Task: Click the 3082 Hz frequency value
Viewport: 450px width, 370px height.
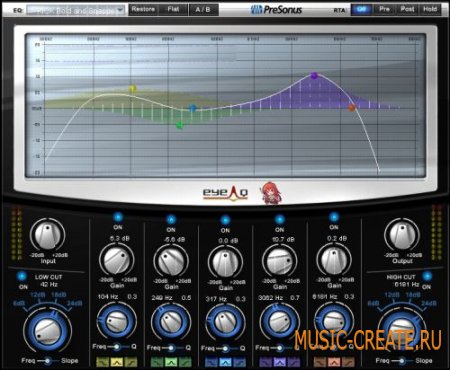Action: coord(270,298)
